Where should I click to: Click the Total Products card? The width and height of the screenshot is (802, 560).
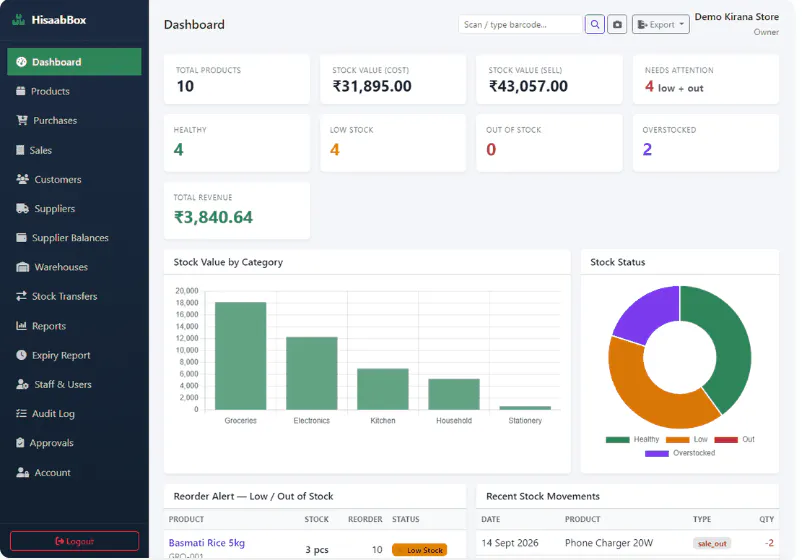[x=237, y=79]
